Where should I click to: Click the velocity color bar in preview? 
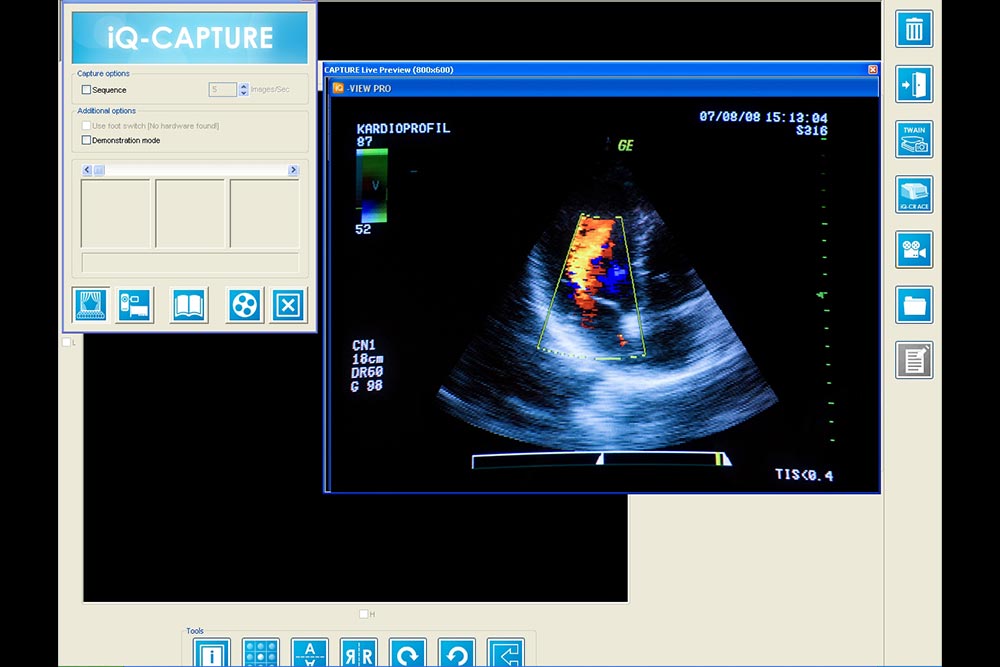tap(372, 186)
